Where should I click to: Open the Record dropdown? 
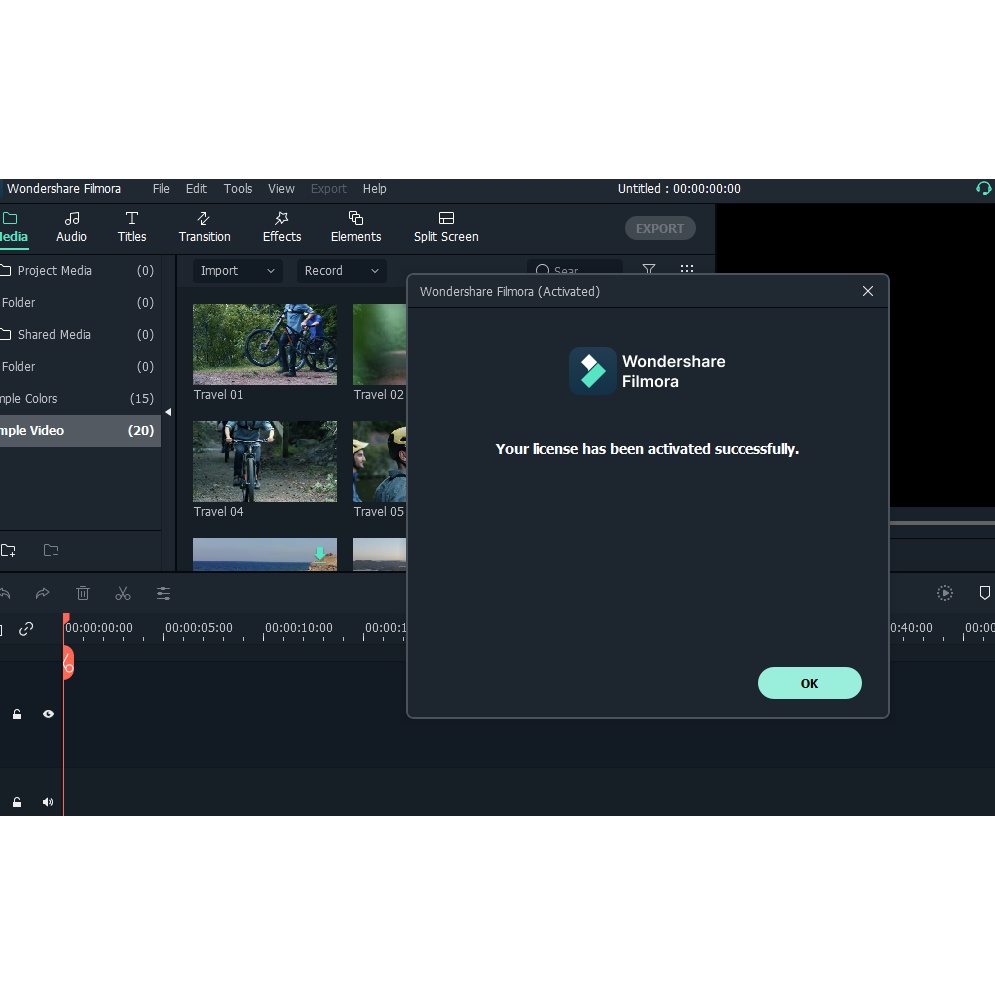341,271
